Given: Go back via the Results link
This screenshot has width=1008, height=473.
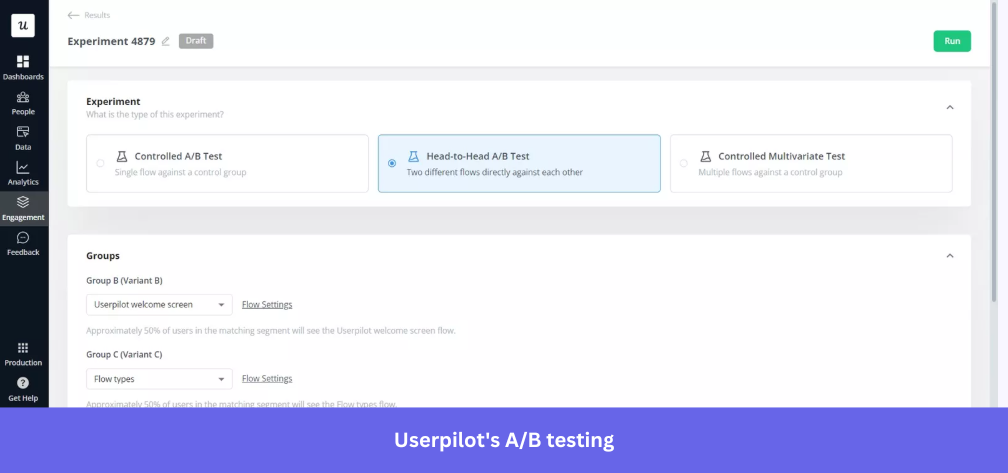Looking at the screenshot, I should click(x=97, y=15).
